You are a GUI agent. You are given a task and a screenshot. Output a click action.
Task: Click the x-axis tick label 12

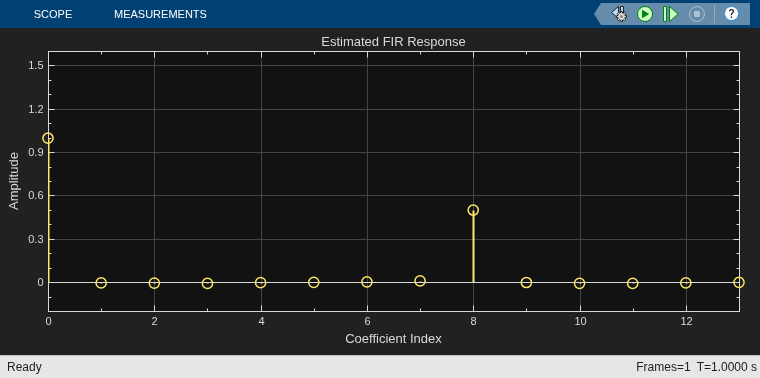click(685, 321)
